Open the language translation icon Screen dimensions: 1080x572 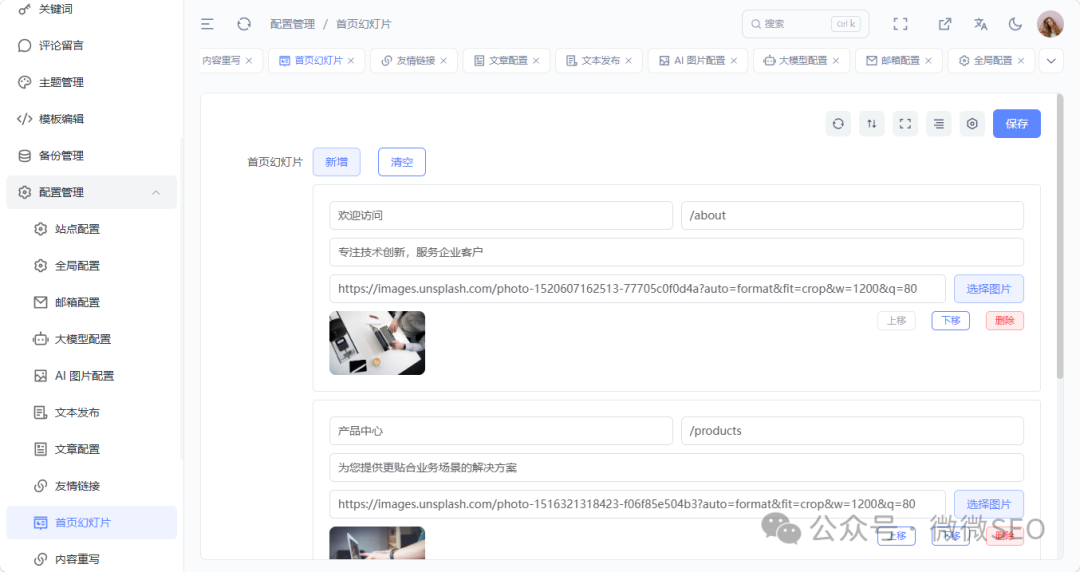coord(980,24)
